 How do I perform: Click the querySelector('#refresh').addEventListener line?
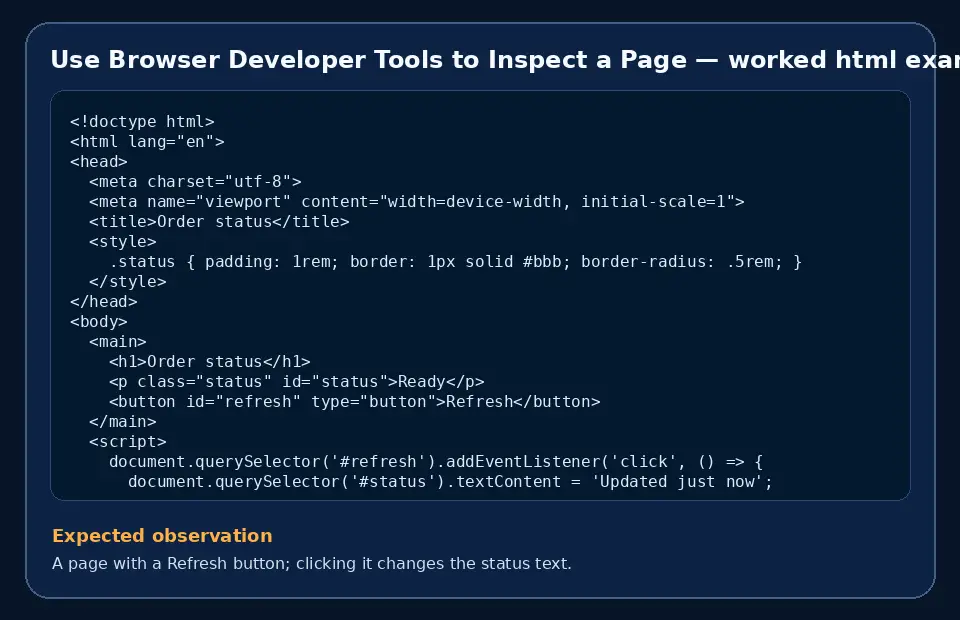pos(436,461)
